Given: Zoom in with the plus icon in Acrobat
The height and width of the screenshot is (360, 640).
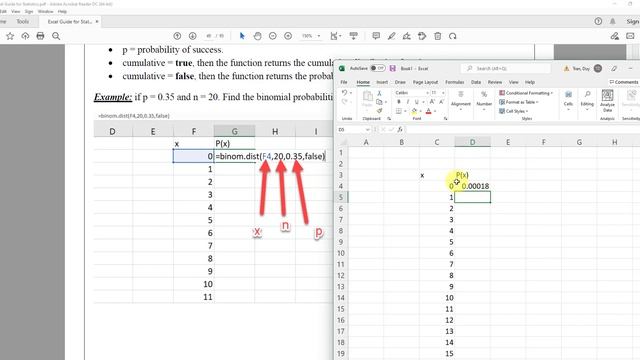Looking at the screenshot, I should click(288, 36).
